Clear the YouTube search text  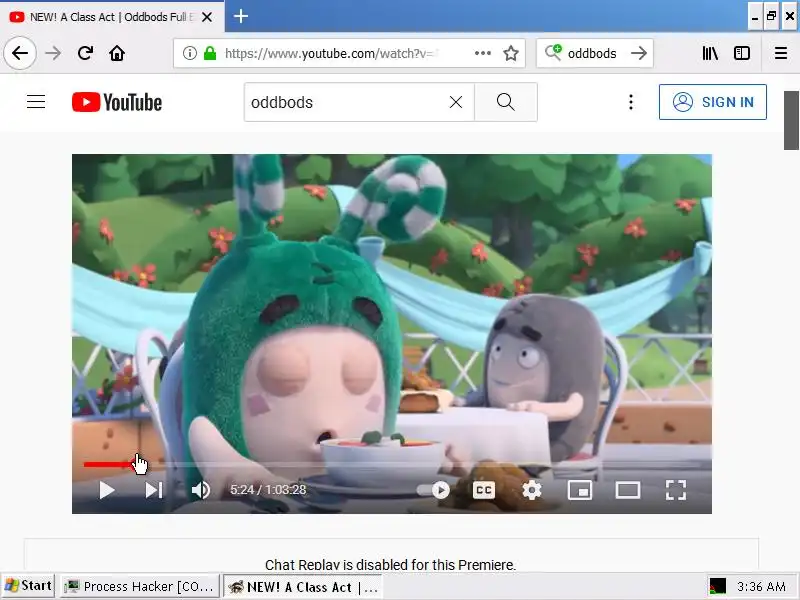coord(456,102)
